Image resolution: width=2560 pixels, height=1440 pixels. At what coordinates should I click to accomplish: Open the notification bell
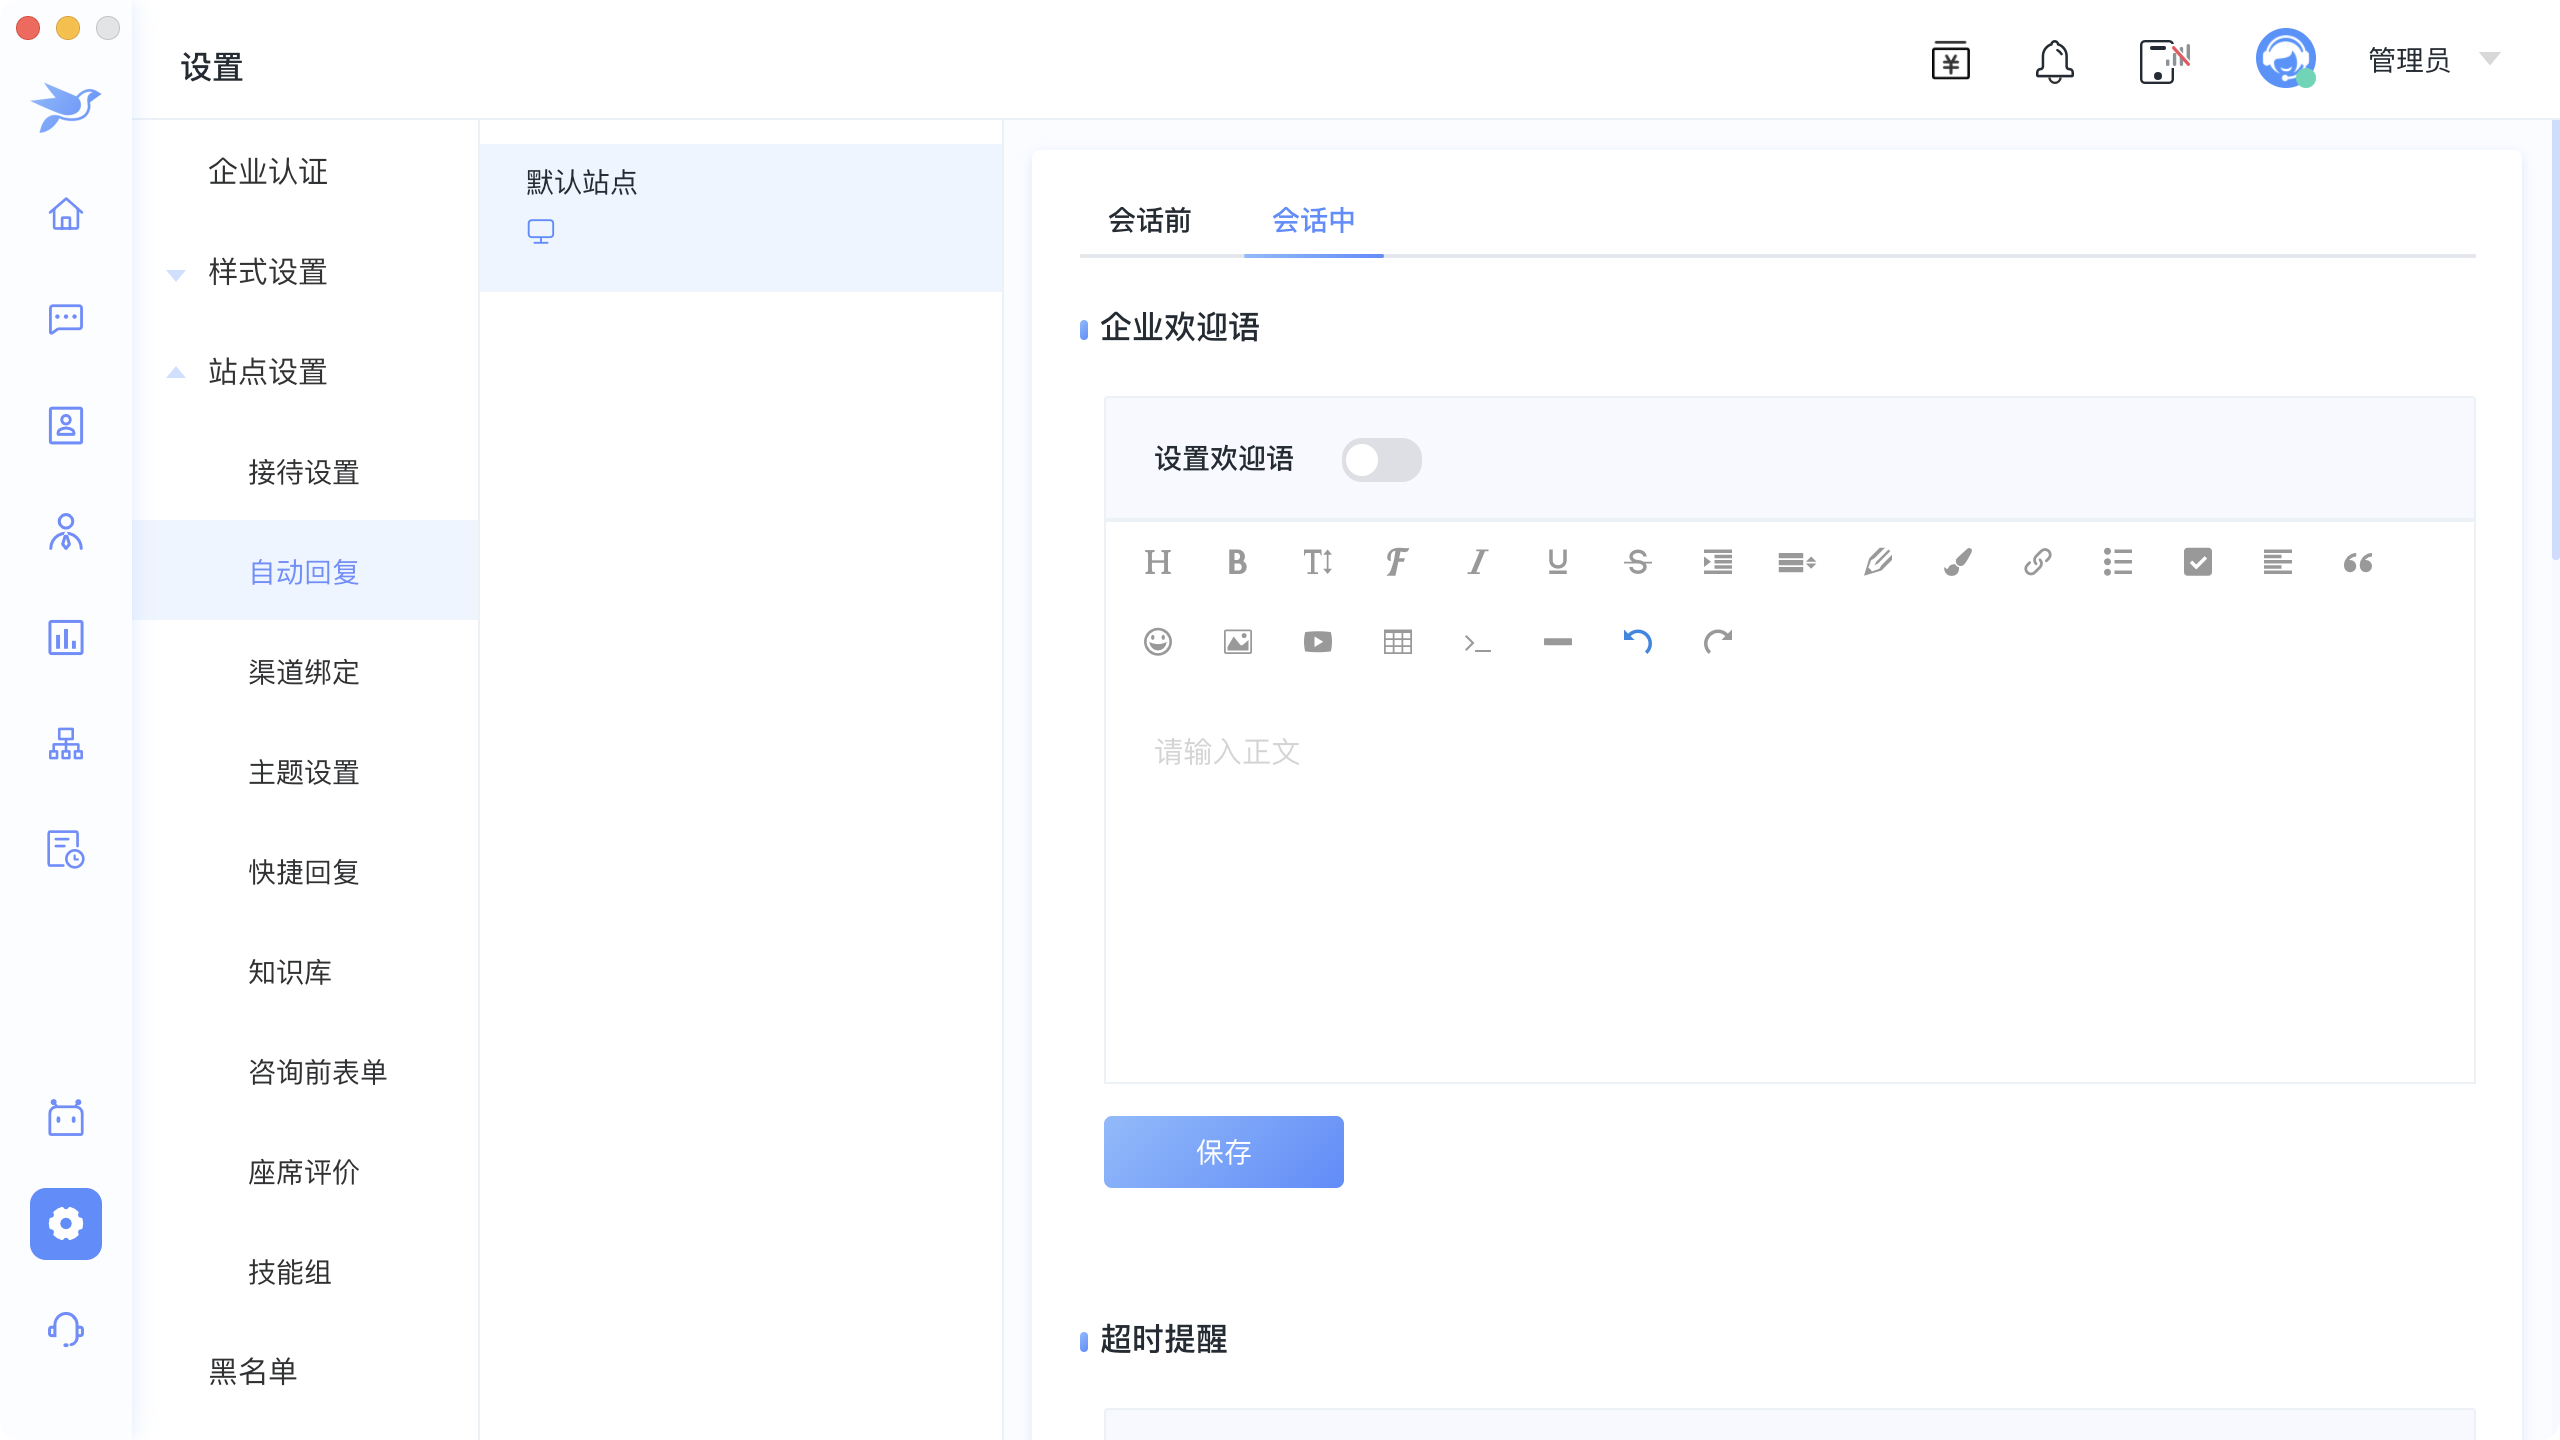tap(2054, 62)
